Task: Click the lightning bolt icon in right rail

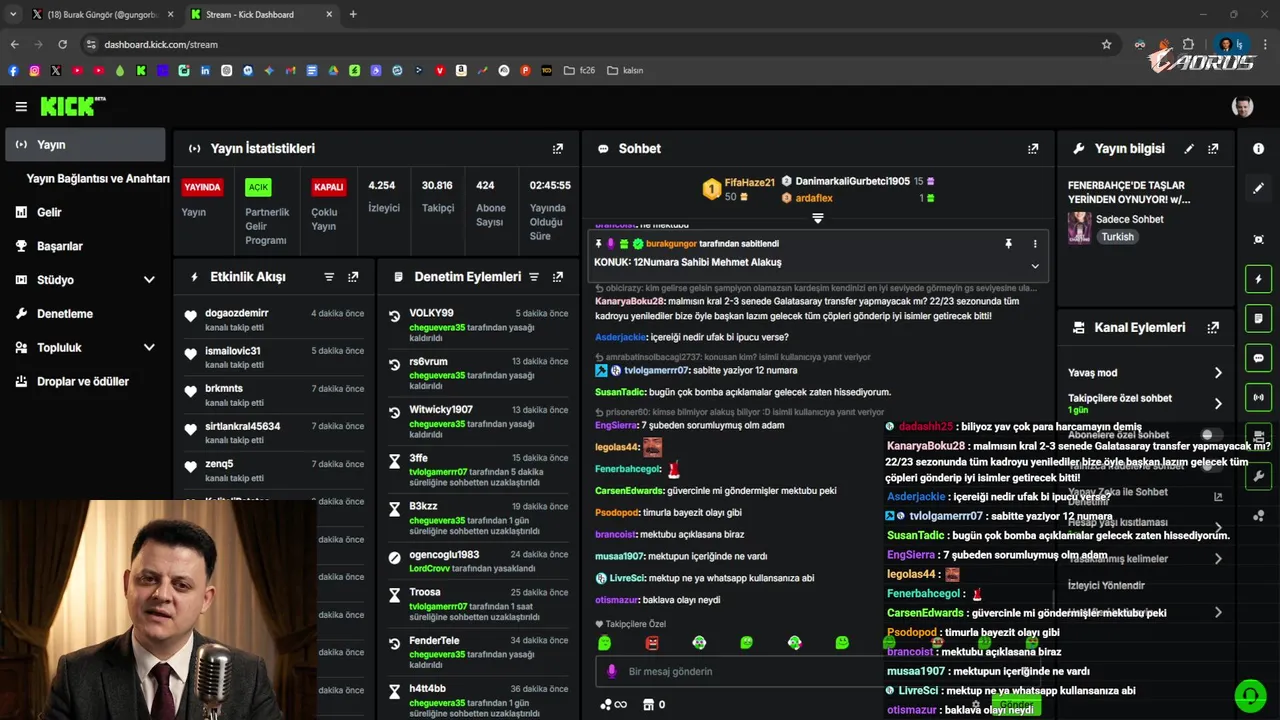Action: (1259, 279)
